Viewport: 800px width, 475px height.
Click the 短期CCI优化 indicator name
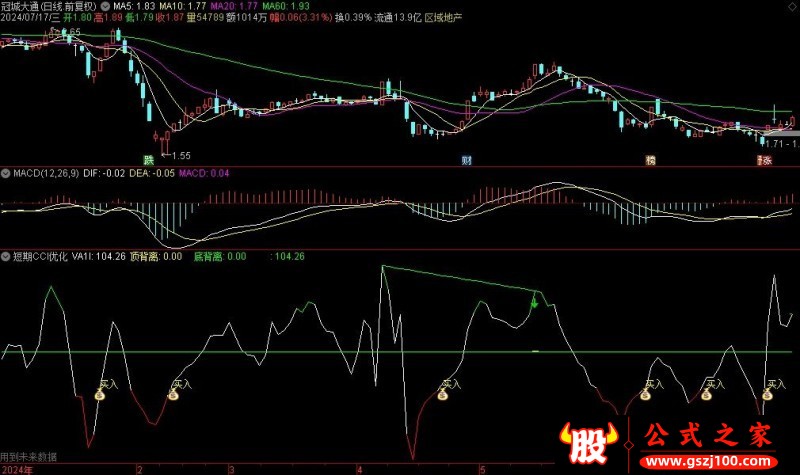coord(40,257)
